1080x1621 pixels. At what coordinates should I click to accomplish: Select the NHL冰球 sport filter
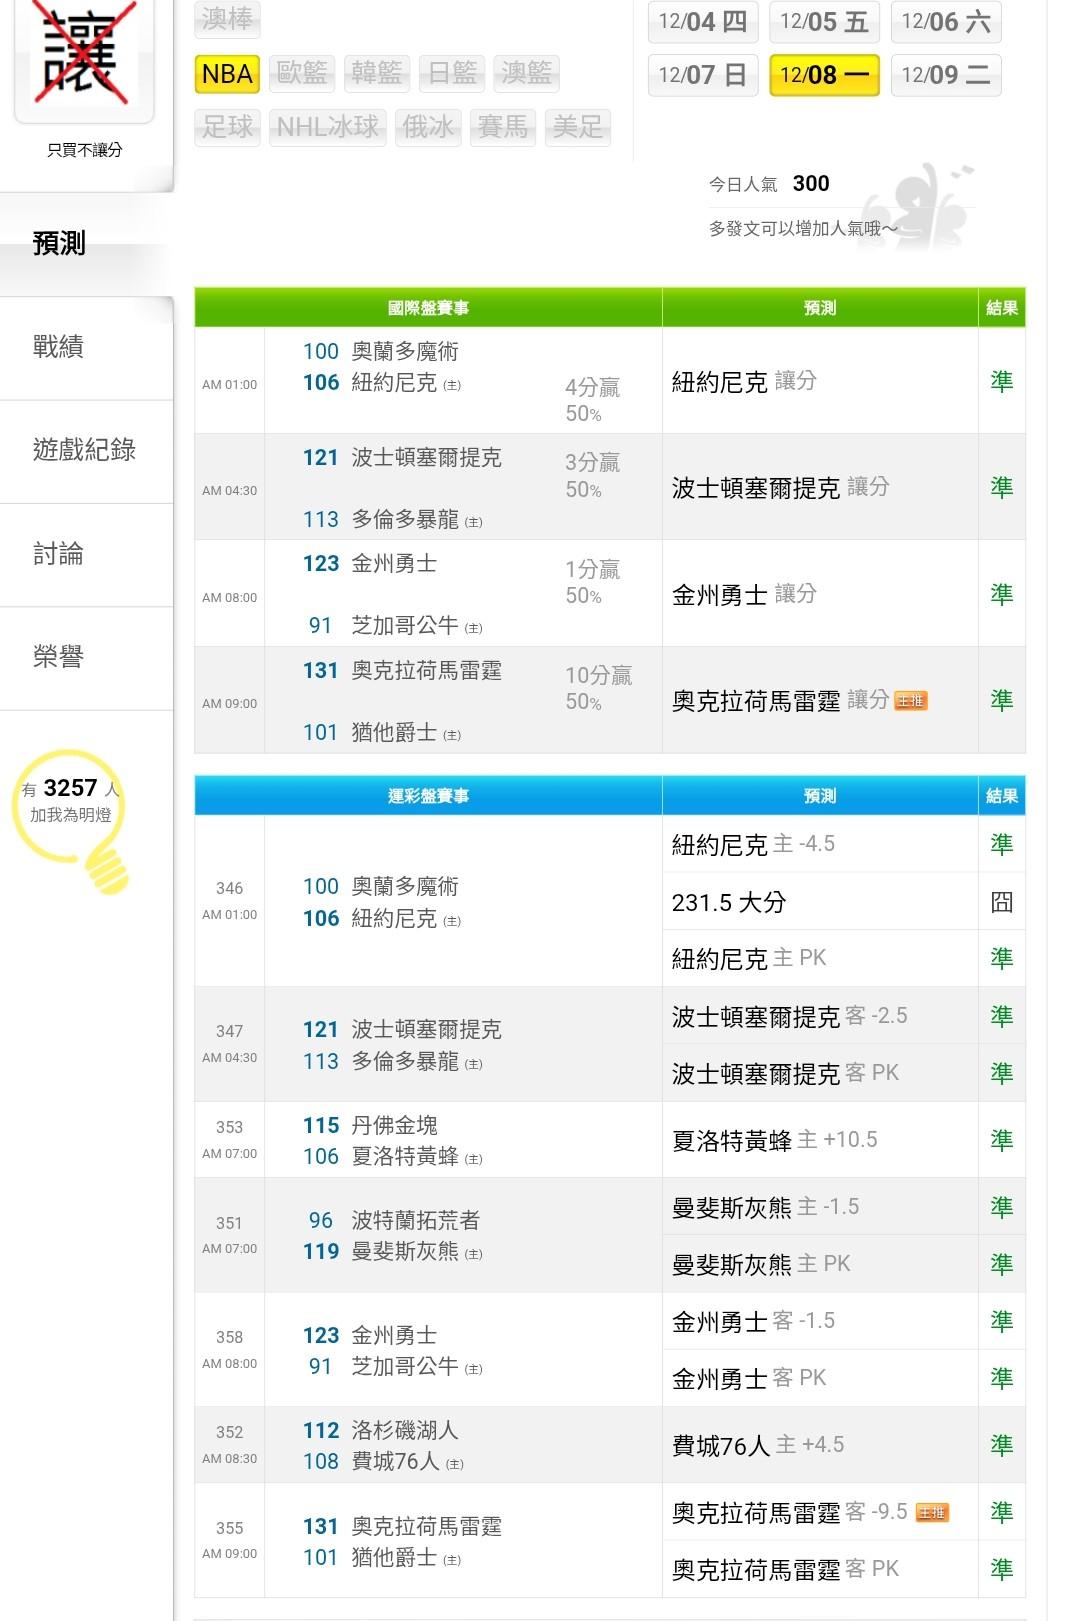point(327,127)
